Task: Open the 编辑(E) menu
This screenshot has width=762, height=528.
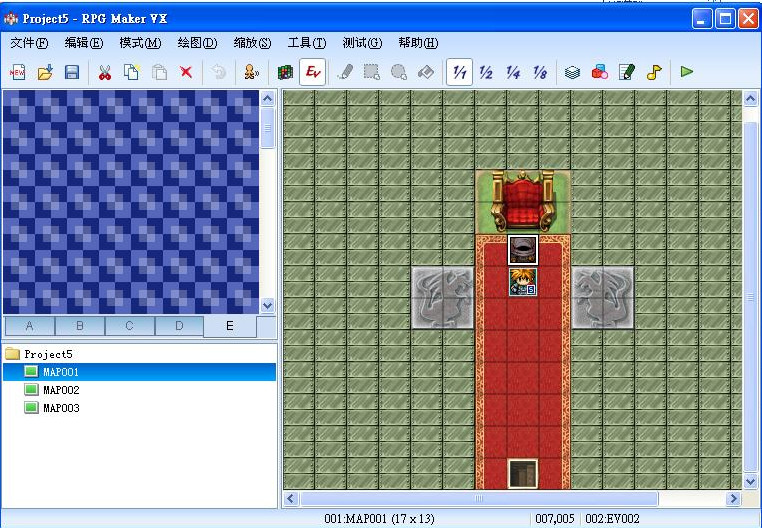Action: coord(84,43)
